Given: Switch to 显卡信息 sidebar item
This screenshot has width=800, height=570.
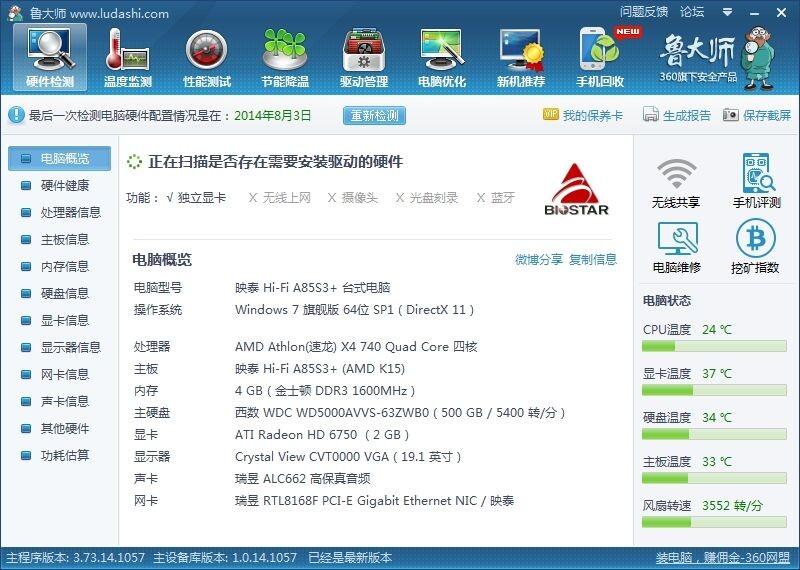Looking at the screenshot, I should coord(64,320).
